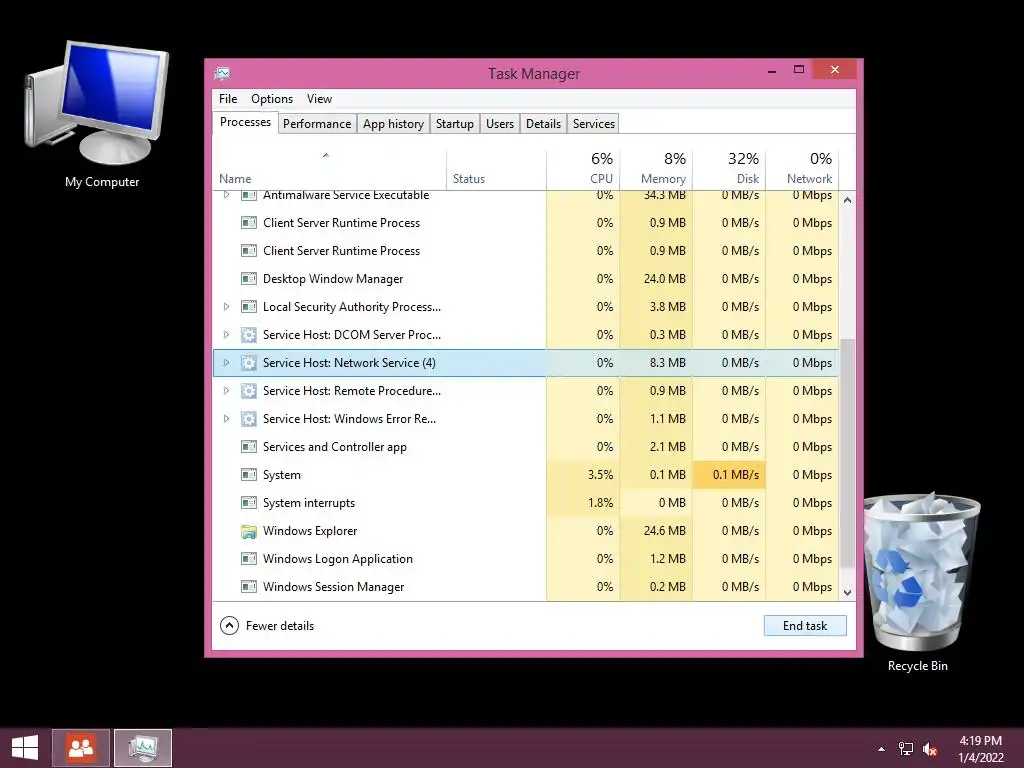
Task: Click the Windows Logon Application icon
Action: pyautogui.click(x=249, y=559)
